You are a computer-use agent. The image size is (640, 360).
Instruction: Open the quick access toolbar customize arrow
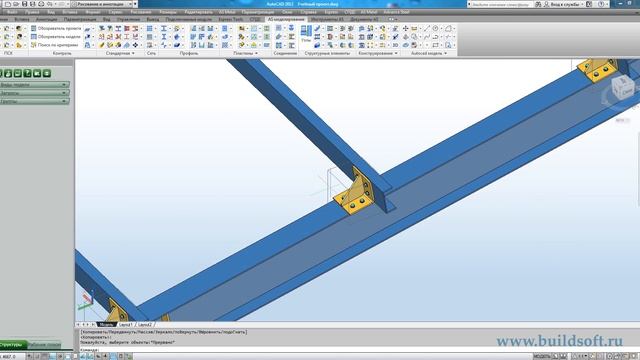[136, 4]
